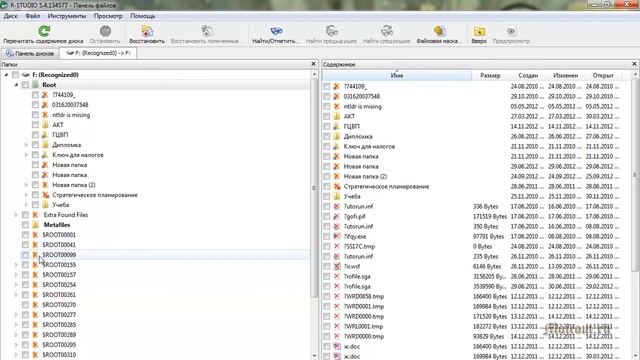The image size is (640, 360).
Task: Expand the $ROOT00261 node
Action: click(x=16, y=295)
